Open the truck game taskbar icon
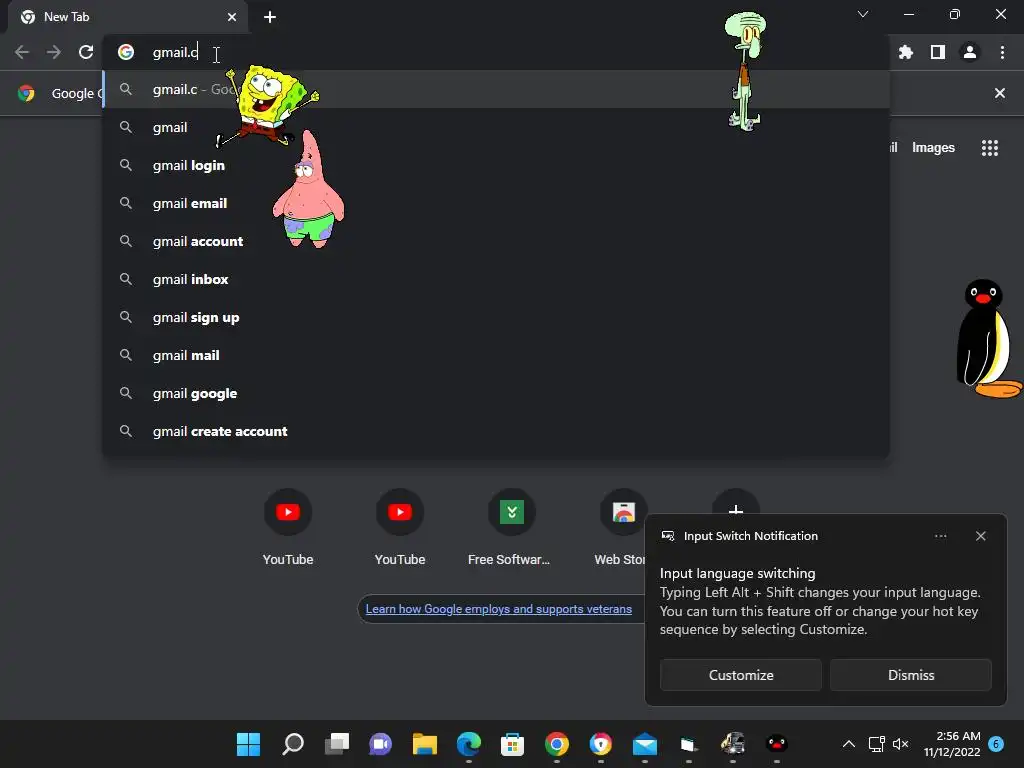Image resolution: width=1024 pixels, height=768 pixels. point(733,744)
